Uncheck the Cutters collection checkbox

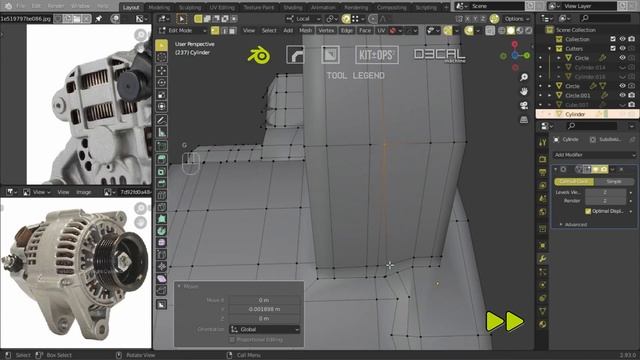click(613, 49)
